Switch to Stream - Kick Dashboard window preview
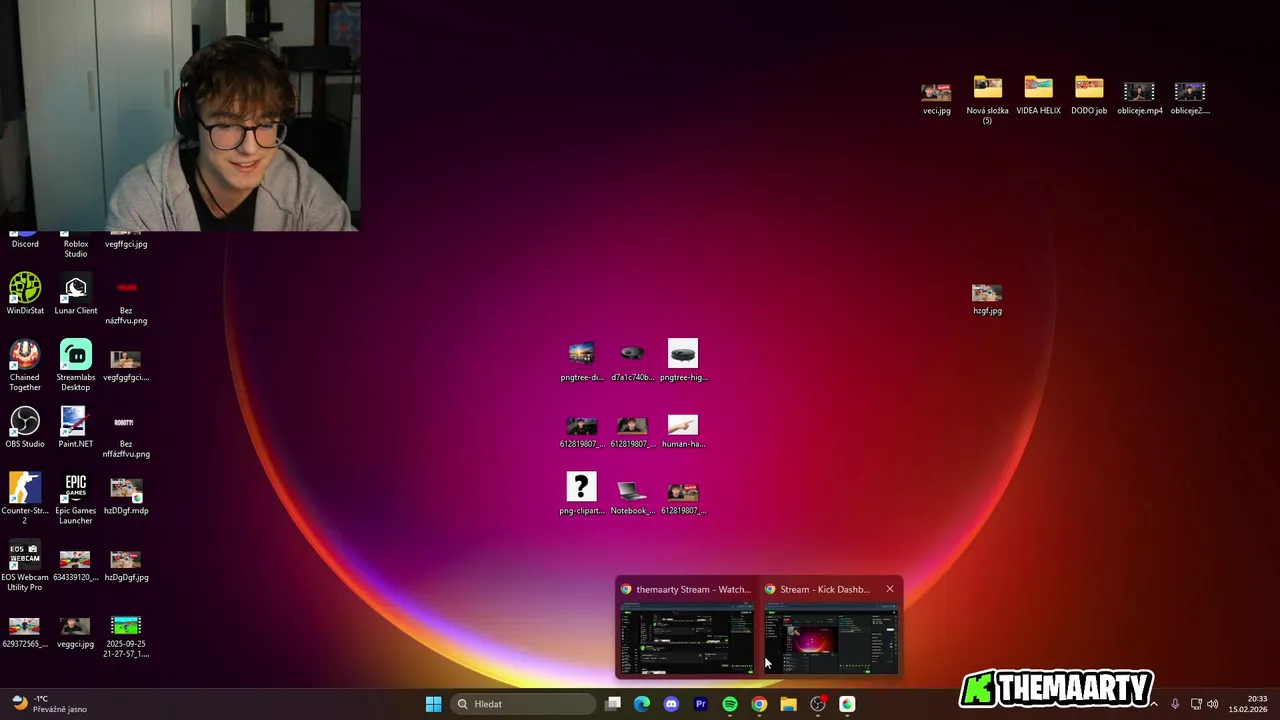This screenshot has height=720, width=1280. (x=830, y=628)
